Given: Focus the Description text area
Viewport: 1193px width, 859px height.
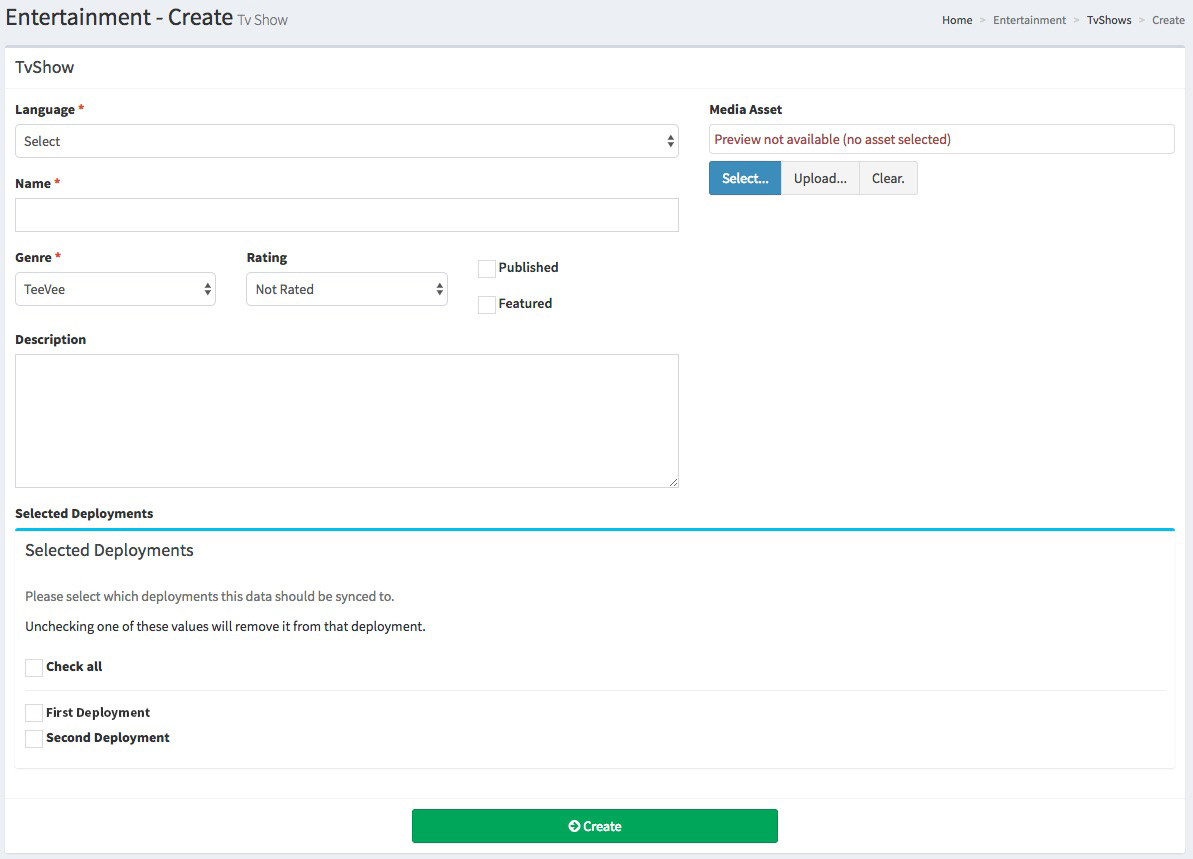Looking at the screenshot, I should pos(346,420).
